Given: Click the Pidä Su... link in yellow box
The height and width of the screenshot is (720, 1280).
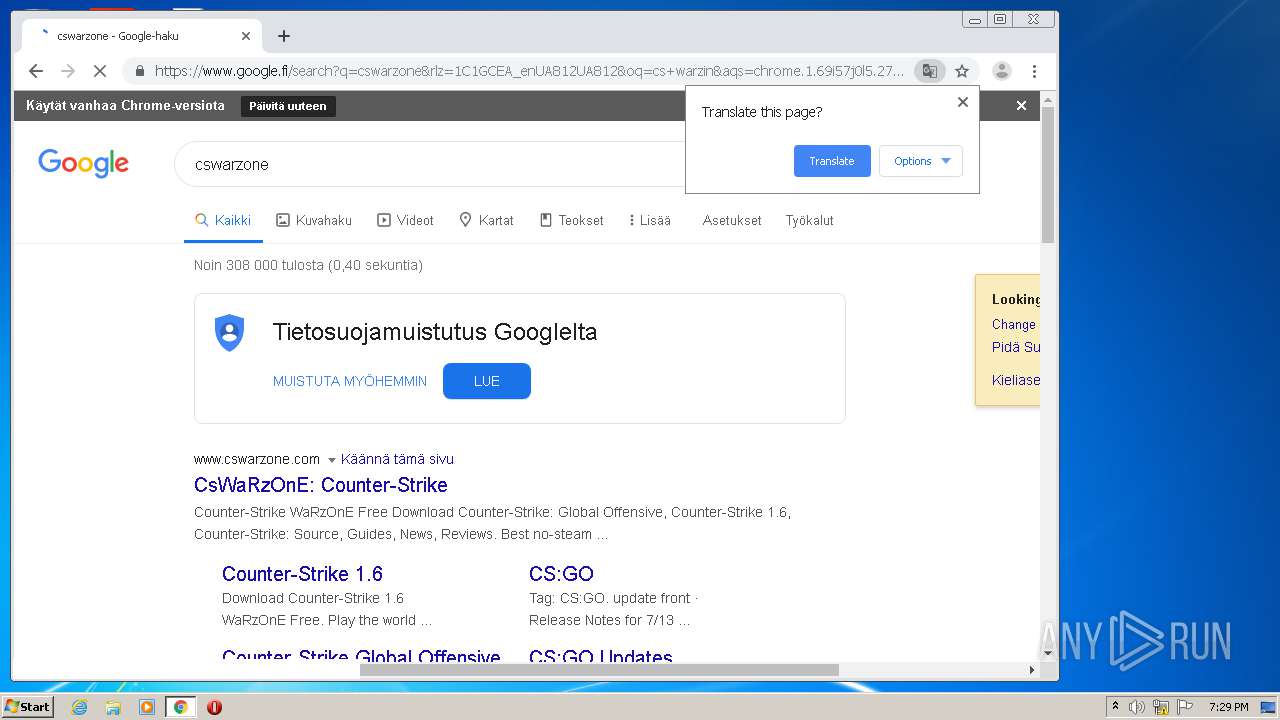Looking at the screenshot, I should tap(1016, 347).
